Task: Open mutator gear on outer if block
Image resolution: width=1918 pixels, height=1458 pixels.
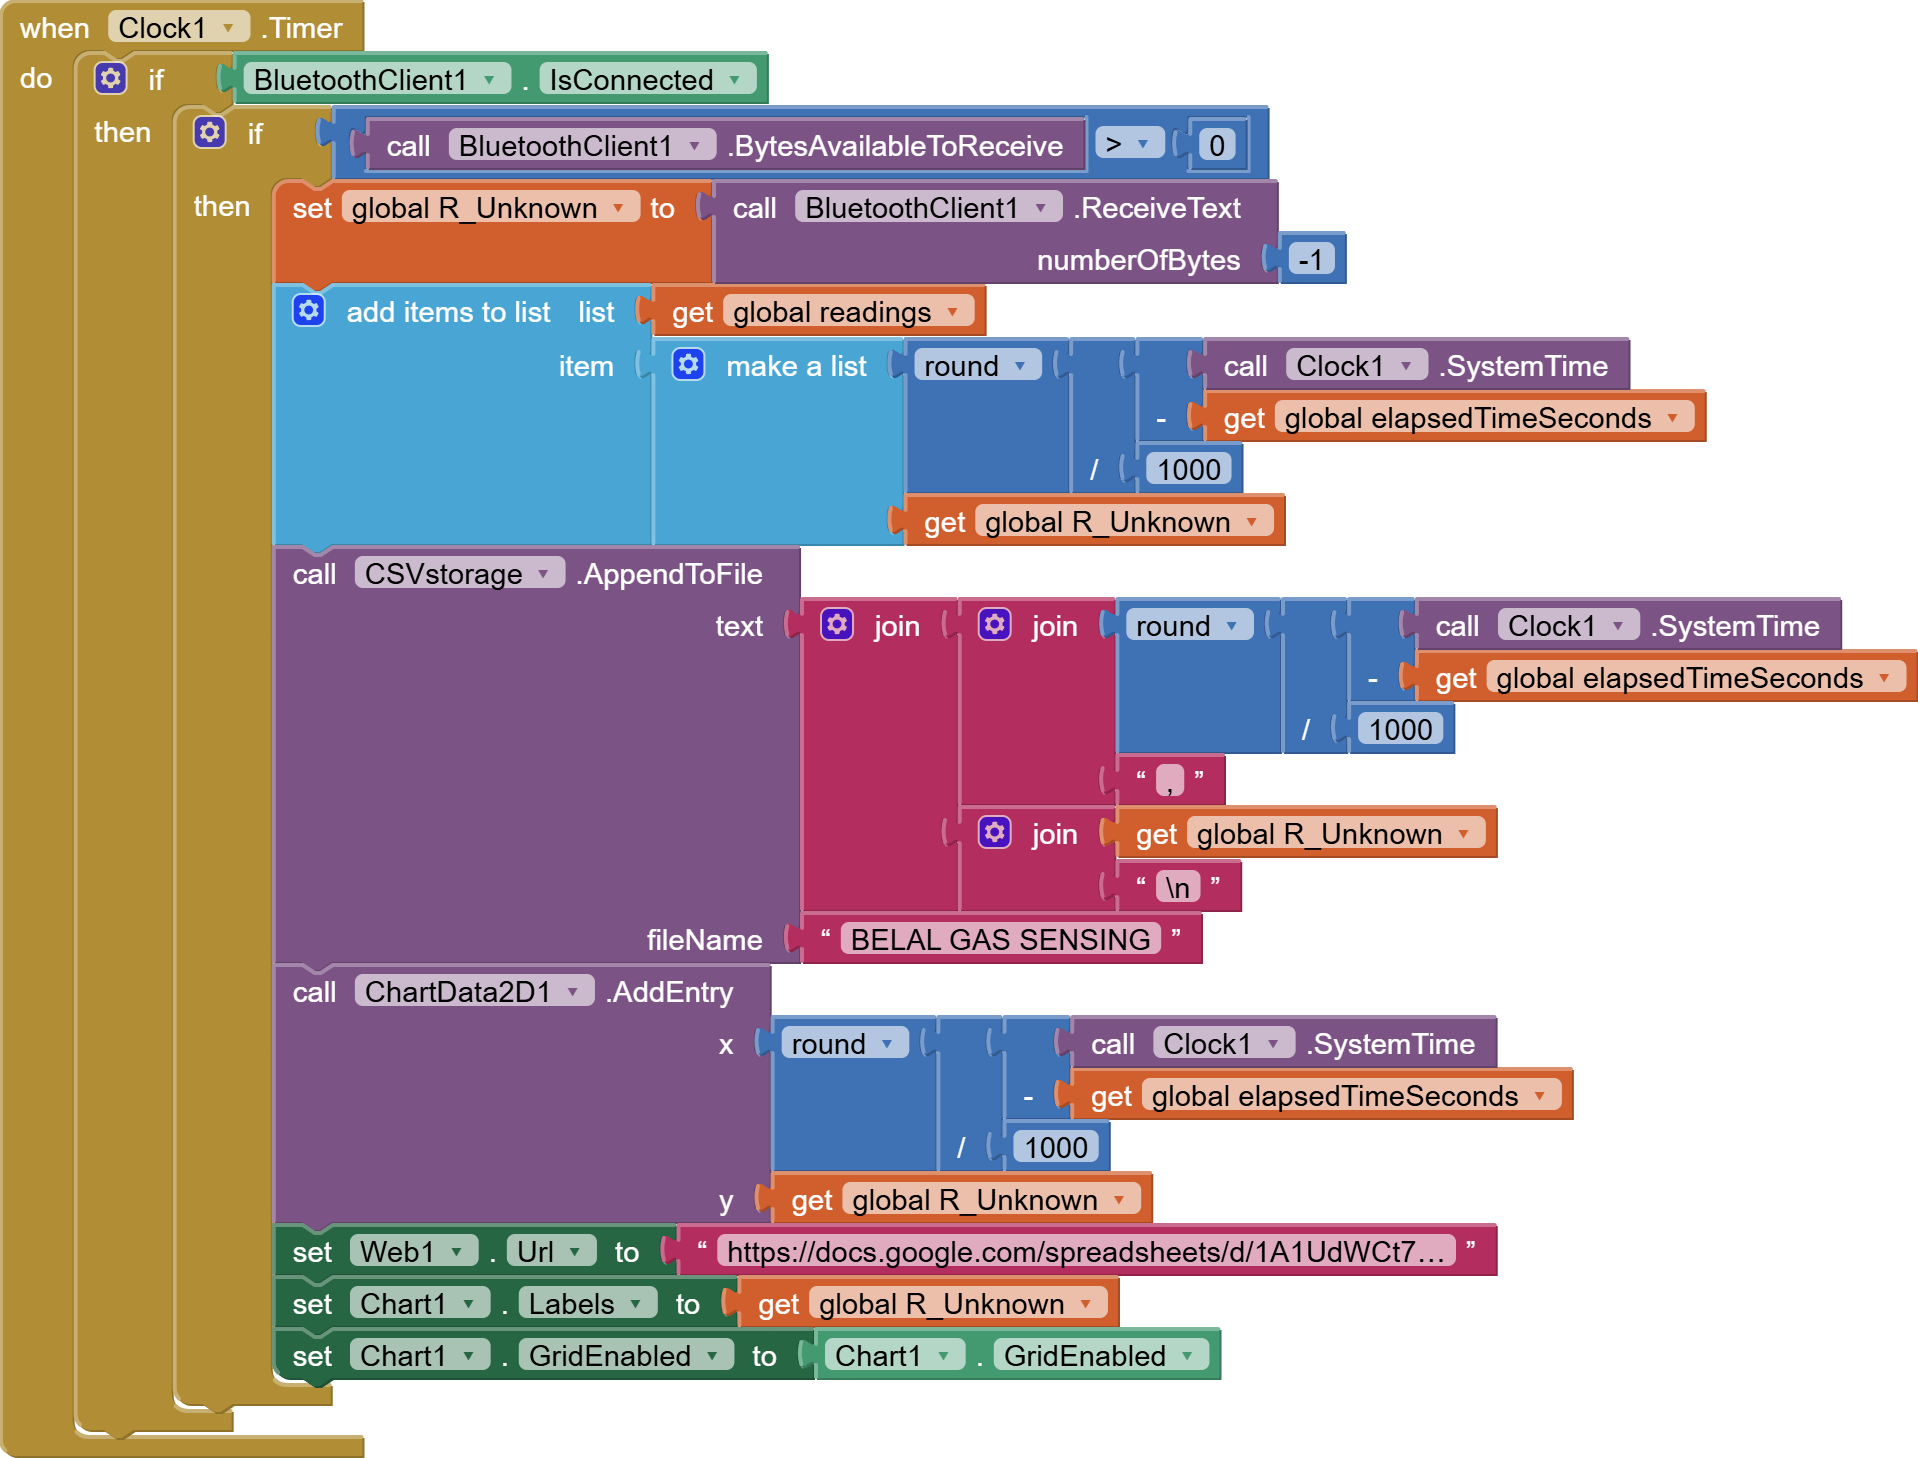Action: (110, 78)
